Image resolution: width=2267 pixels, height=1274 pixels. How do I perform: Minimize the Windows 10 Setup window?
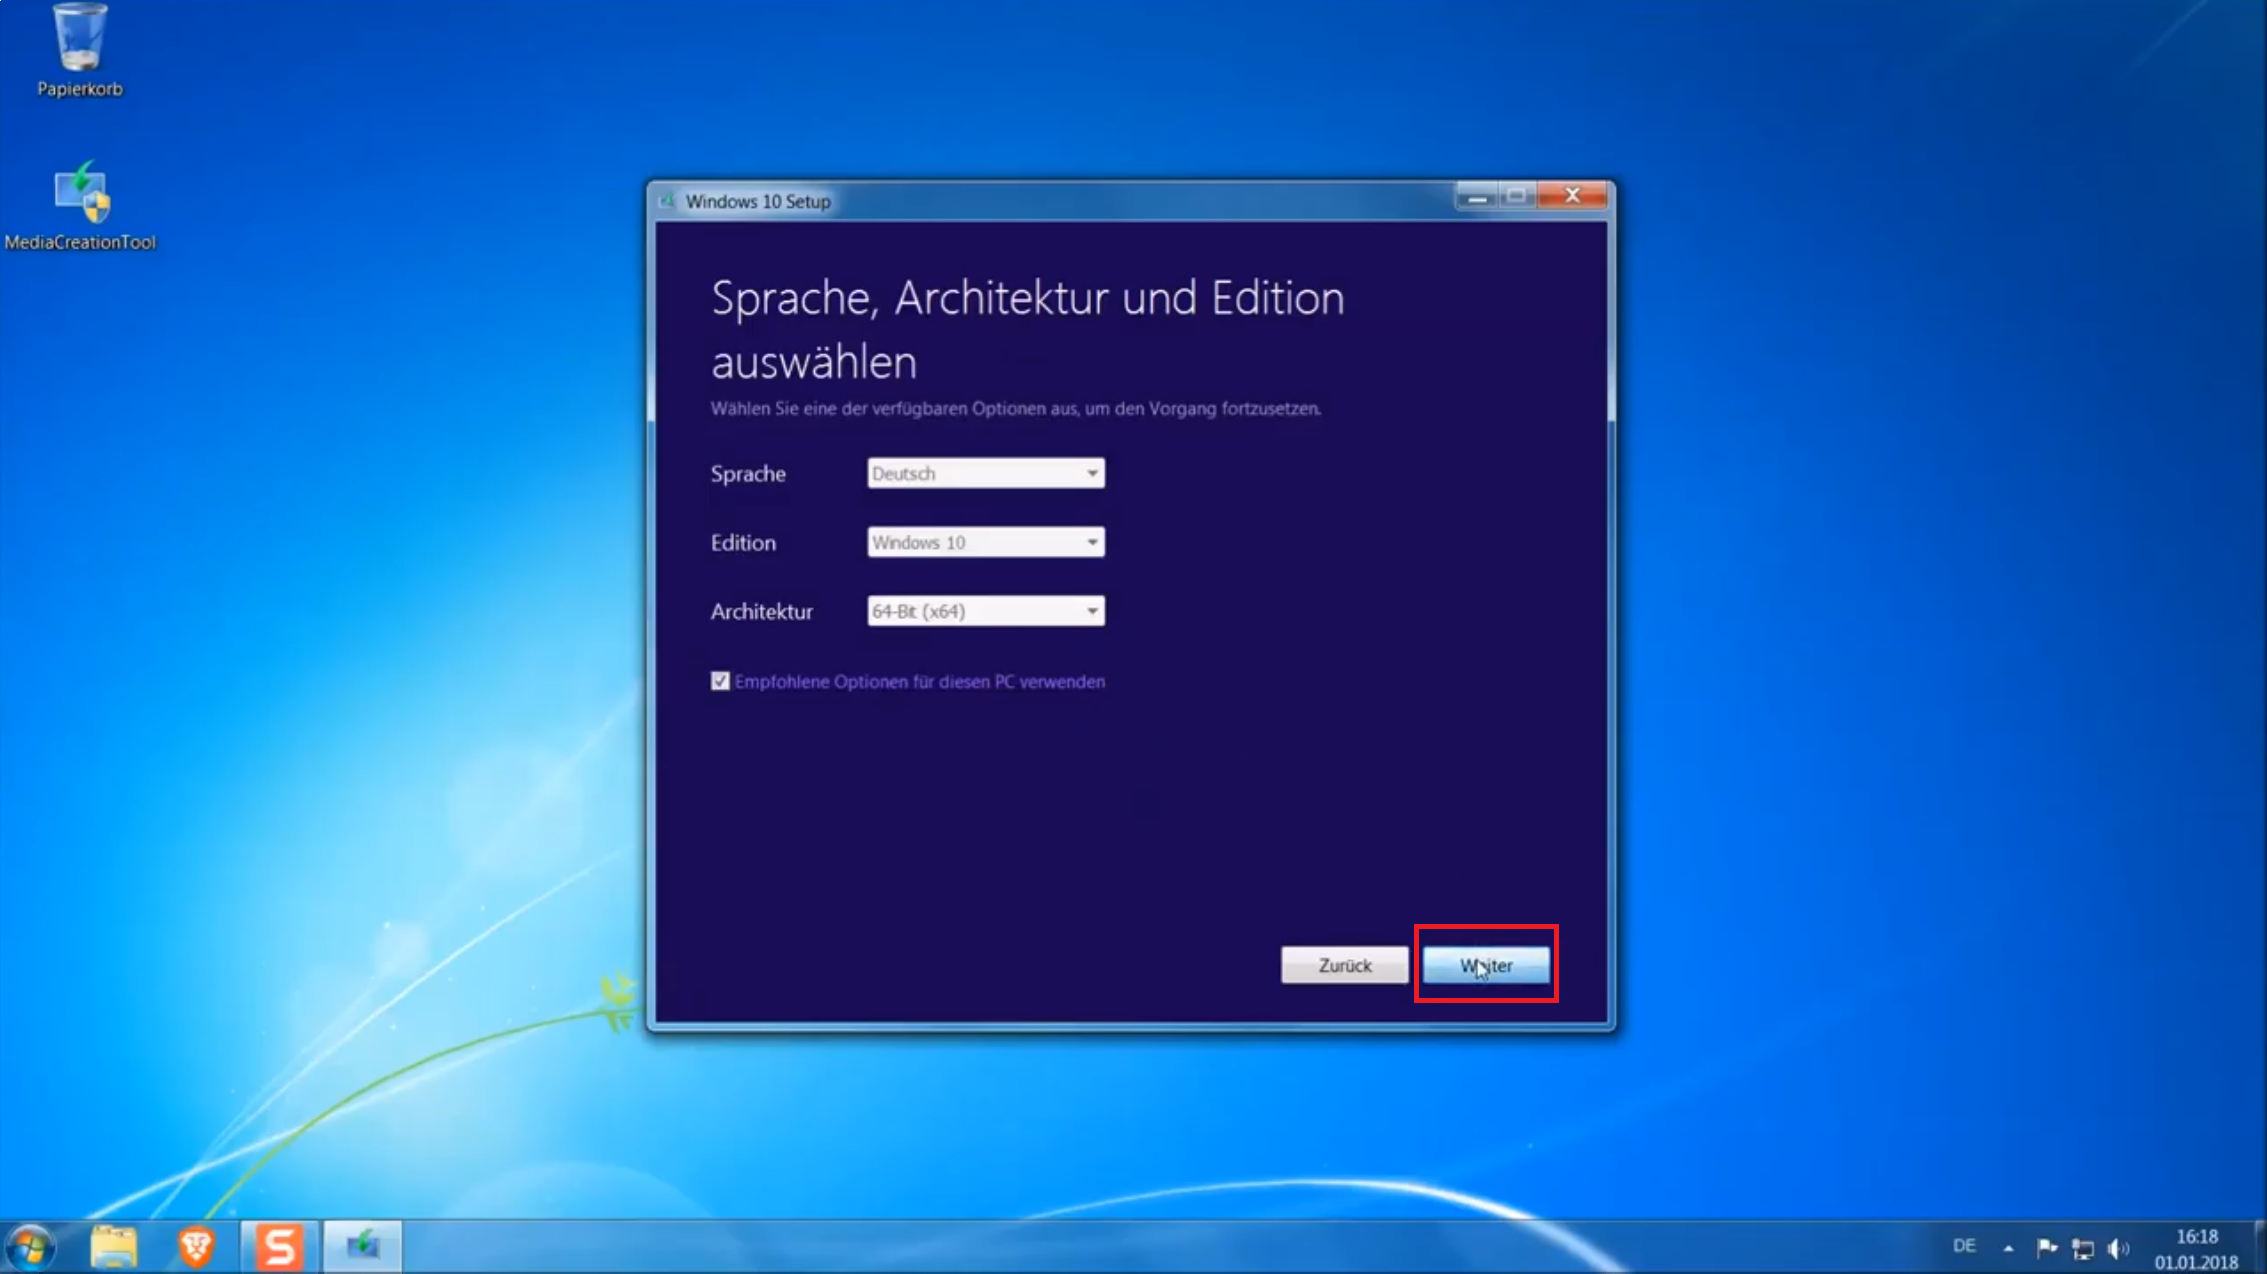coord(1476,196)
